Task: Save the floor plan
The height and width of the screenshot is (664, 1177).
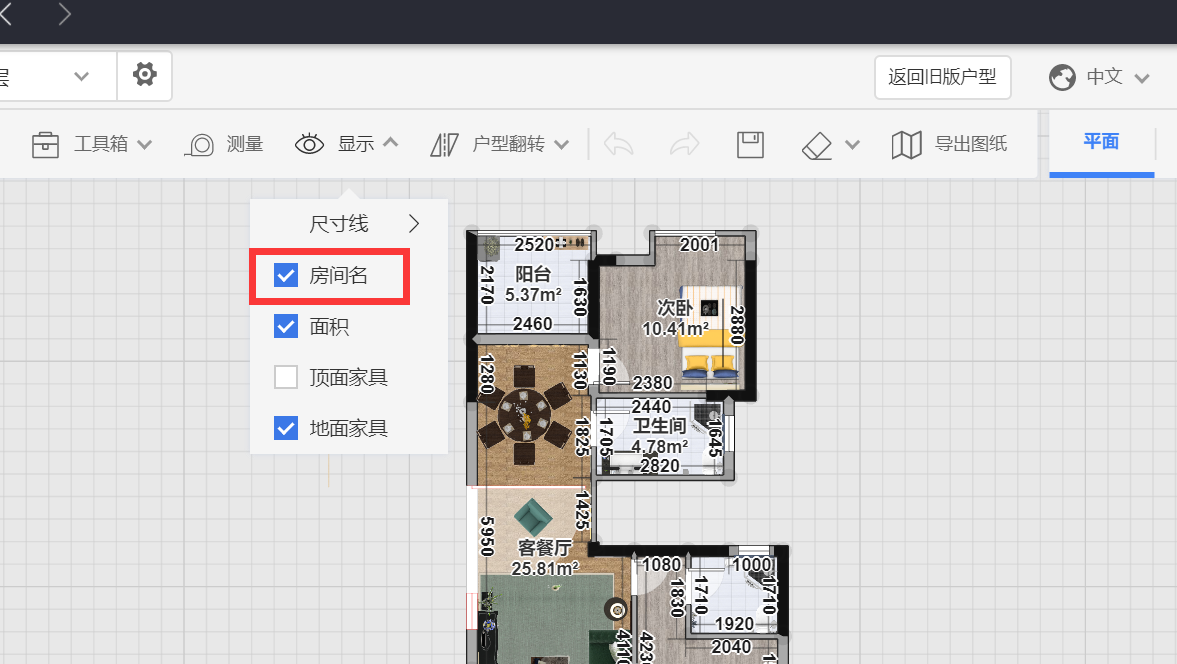Action: [751, 144]
